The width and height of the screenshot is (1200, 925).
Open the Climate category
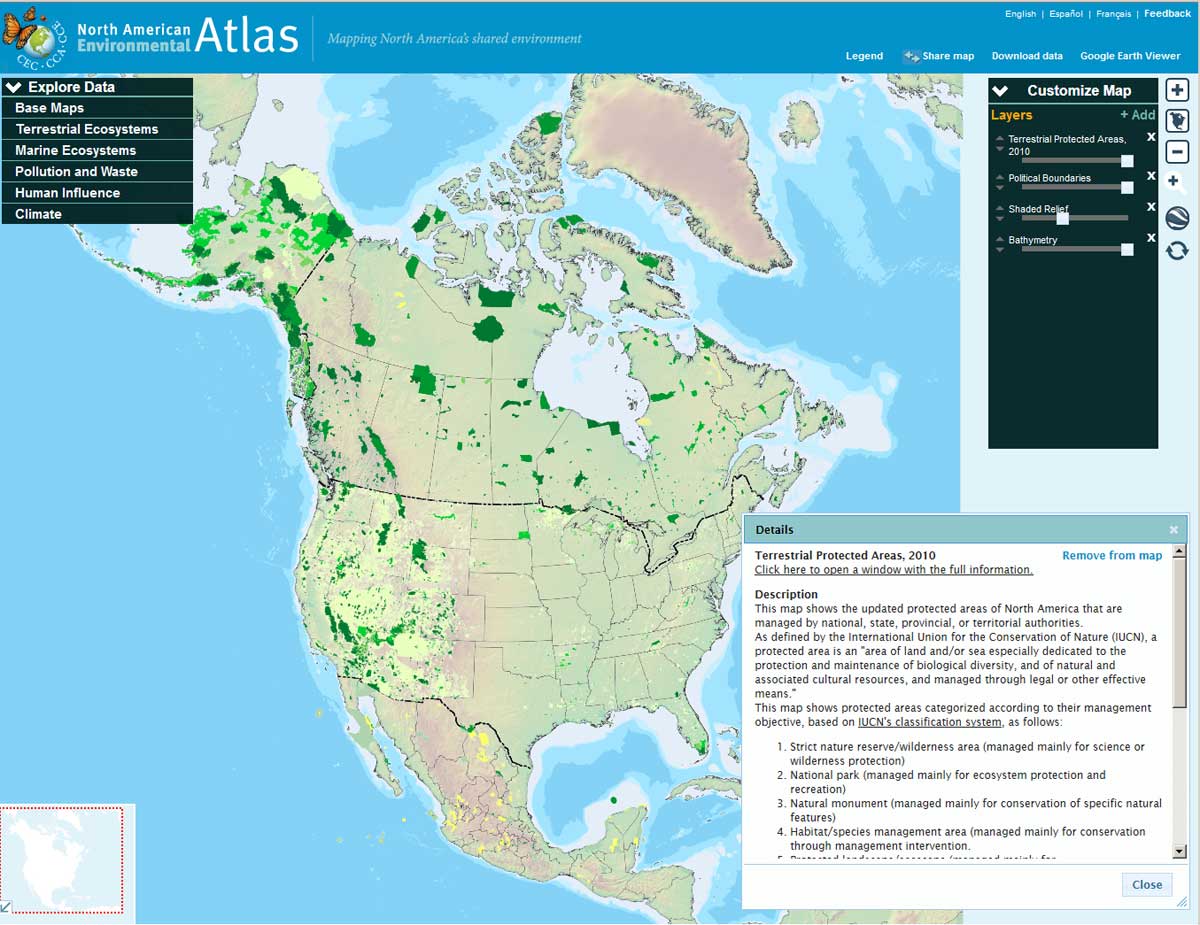click(x=97, y=214)
